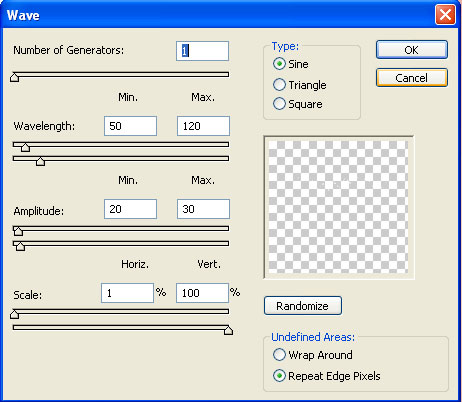Click the Wavelength Min field
This screenshot has height=402, width=462.
coord(130,126)
